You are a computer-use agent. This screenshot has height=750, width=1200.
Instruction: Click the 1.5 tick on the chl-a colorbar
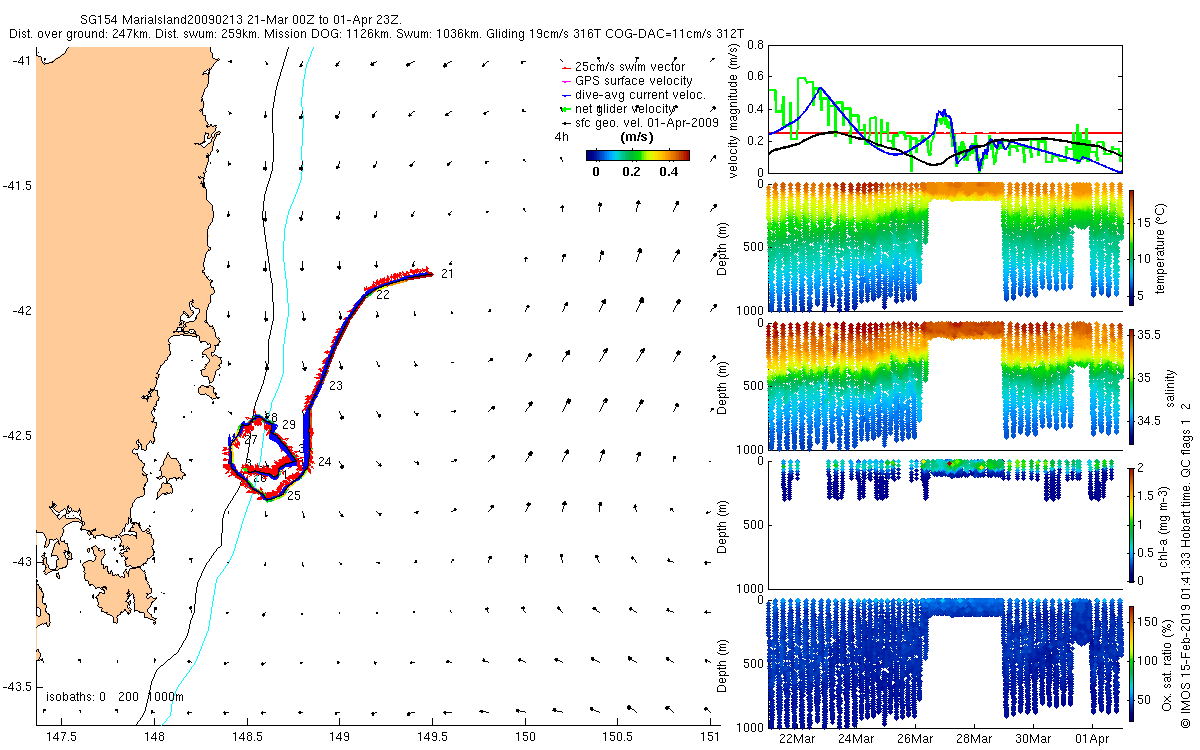tap(1145, 496)
